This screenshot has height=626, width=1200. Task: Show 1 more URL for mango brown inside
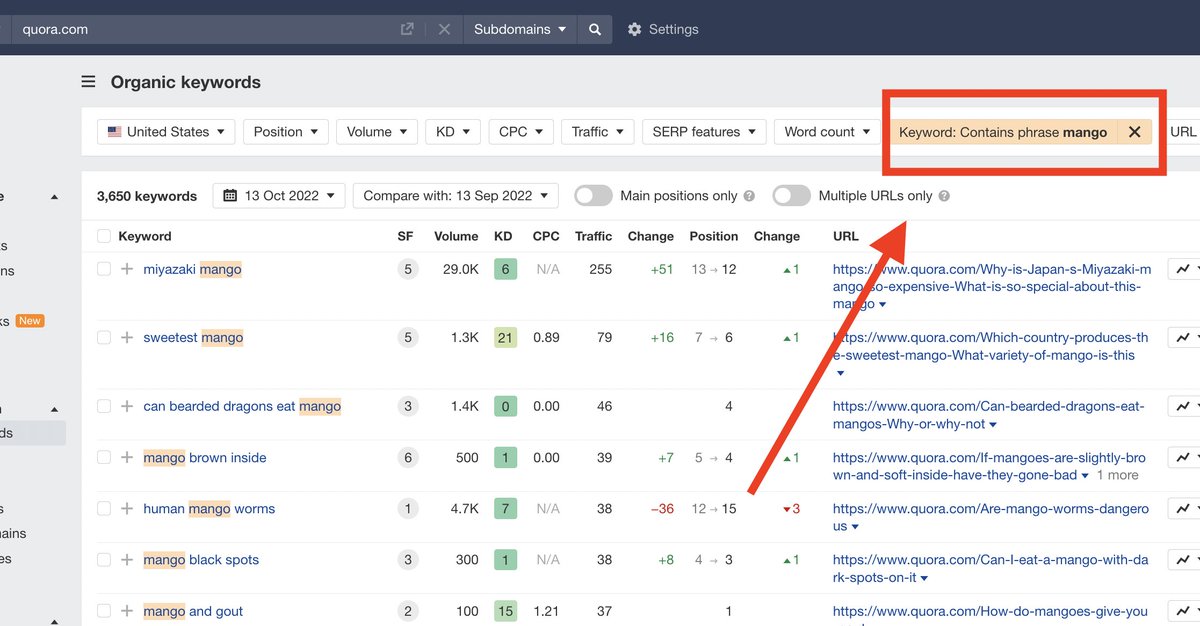tap(1118, 475)
